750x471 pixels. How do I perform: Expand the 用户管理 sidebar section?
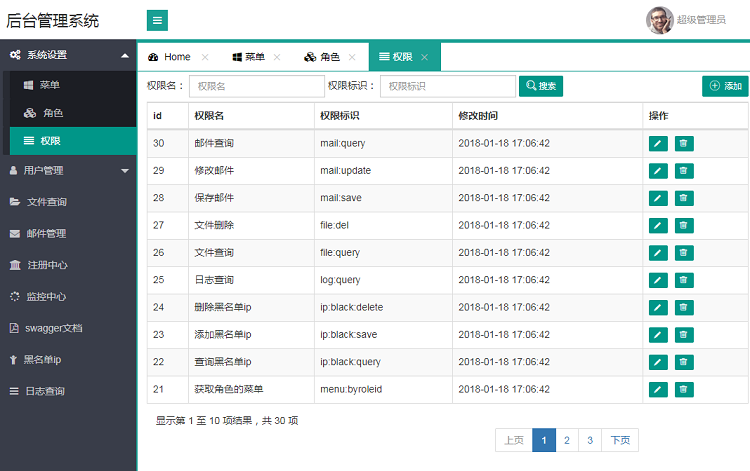point(68,170)
